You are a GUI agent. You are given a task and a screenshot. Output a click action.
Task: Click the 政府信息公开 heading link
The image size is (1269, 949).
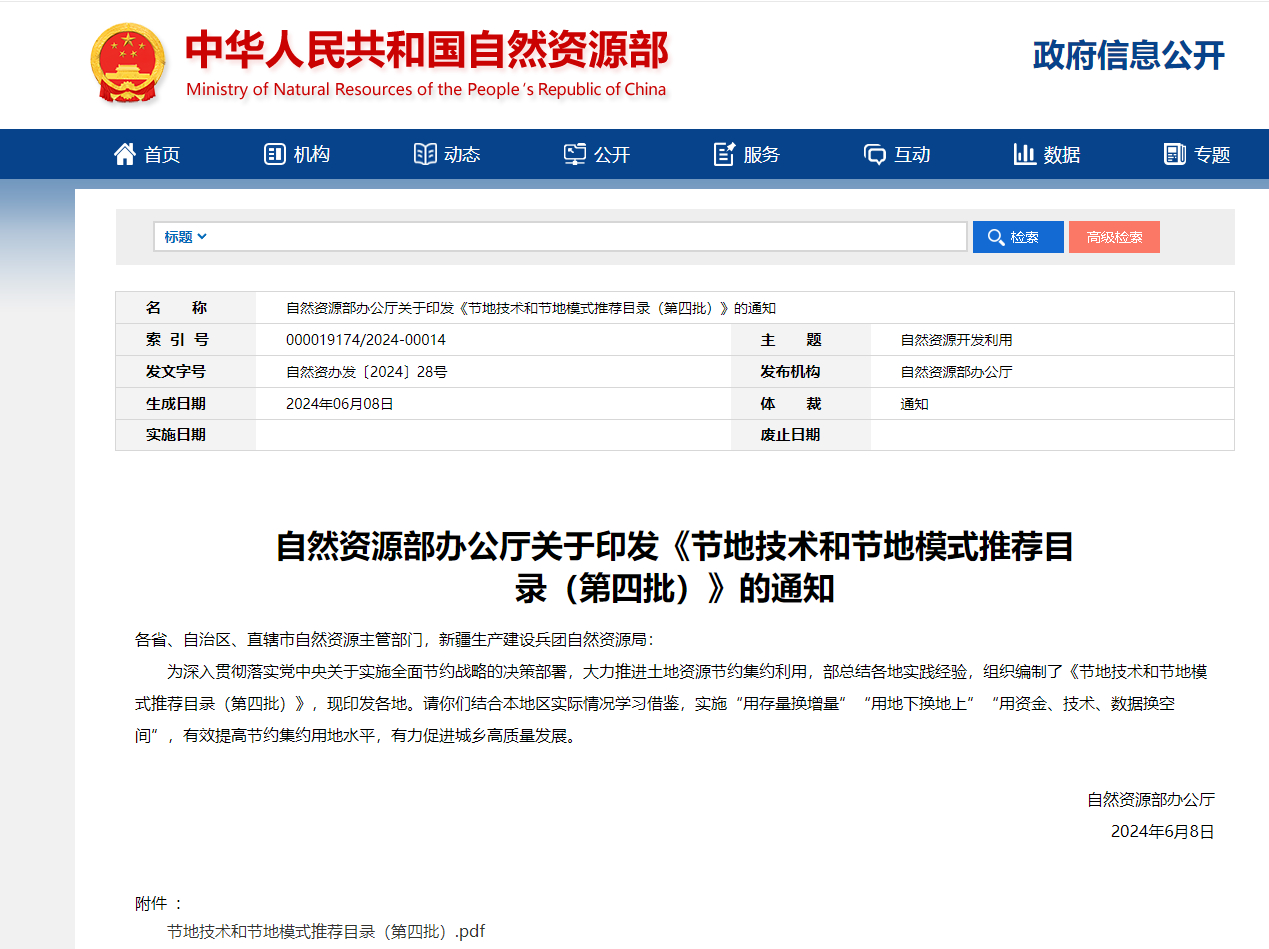(1127, 56)
